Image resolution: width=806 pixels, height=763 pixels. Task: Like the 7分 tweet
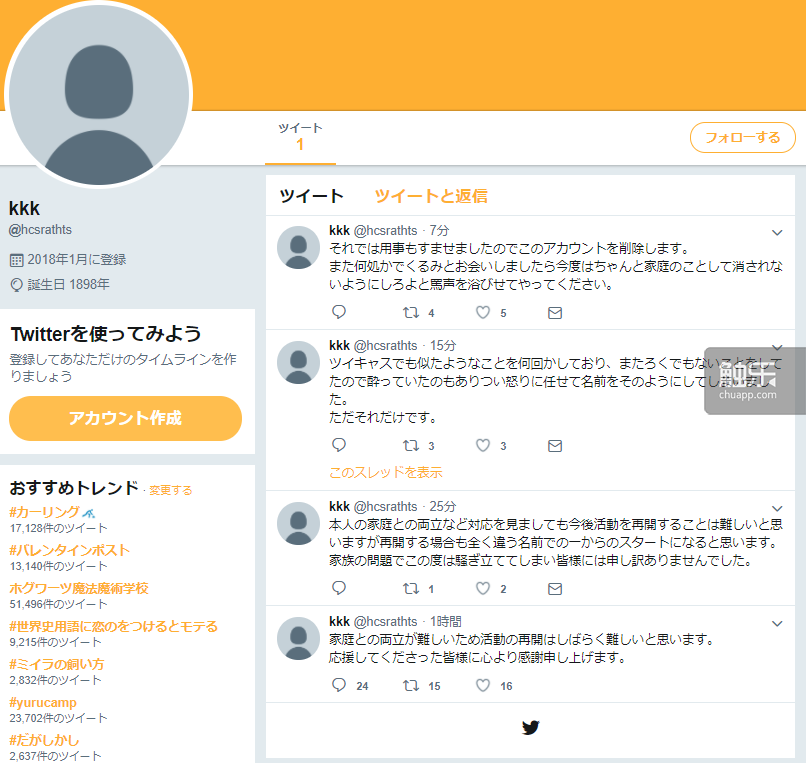[483, 312]
